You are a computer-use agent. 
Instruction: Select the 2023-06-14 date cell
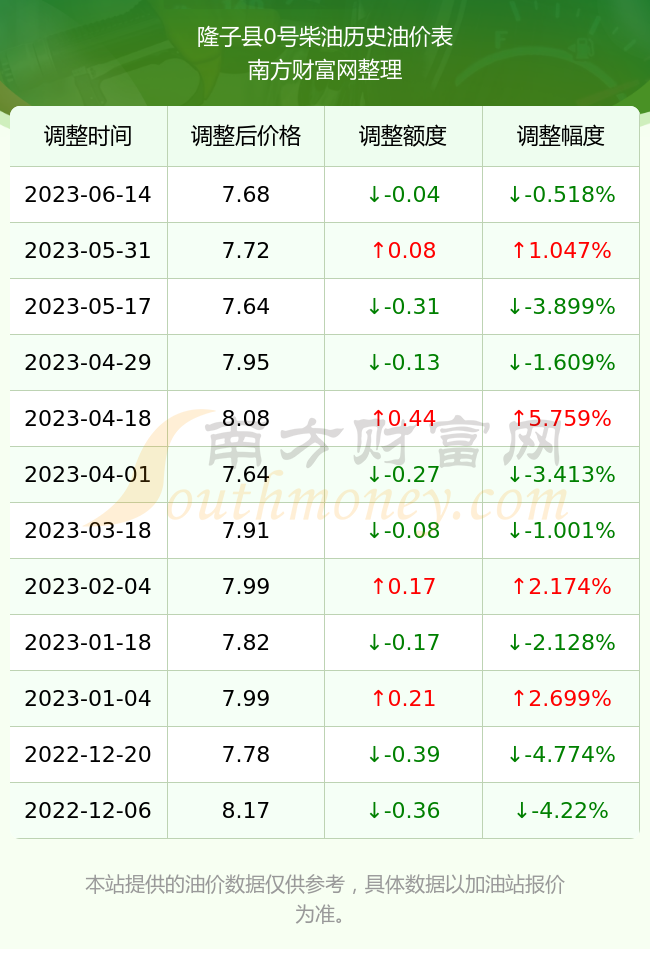[88, 194]
